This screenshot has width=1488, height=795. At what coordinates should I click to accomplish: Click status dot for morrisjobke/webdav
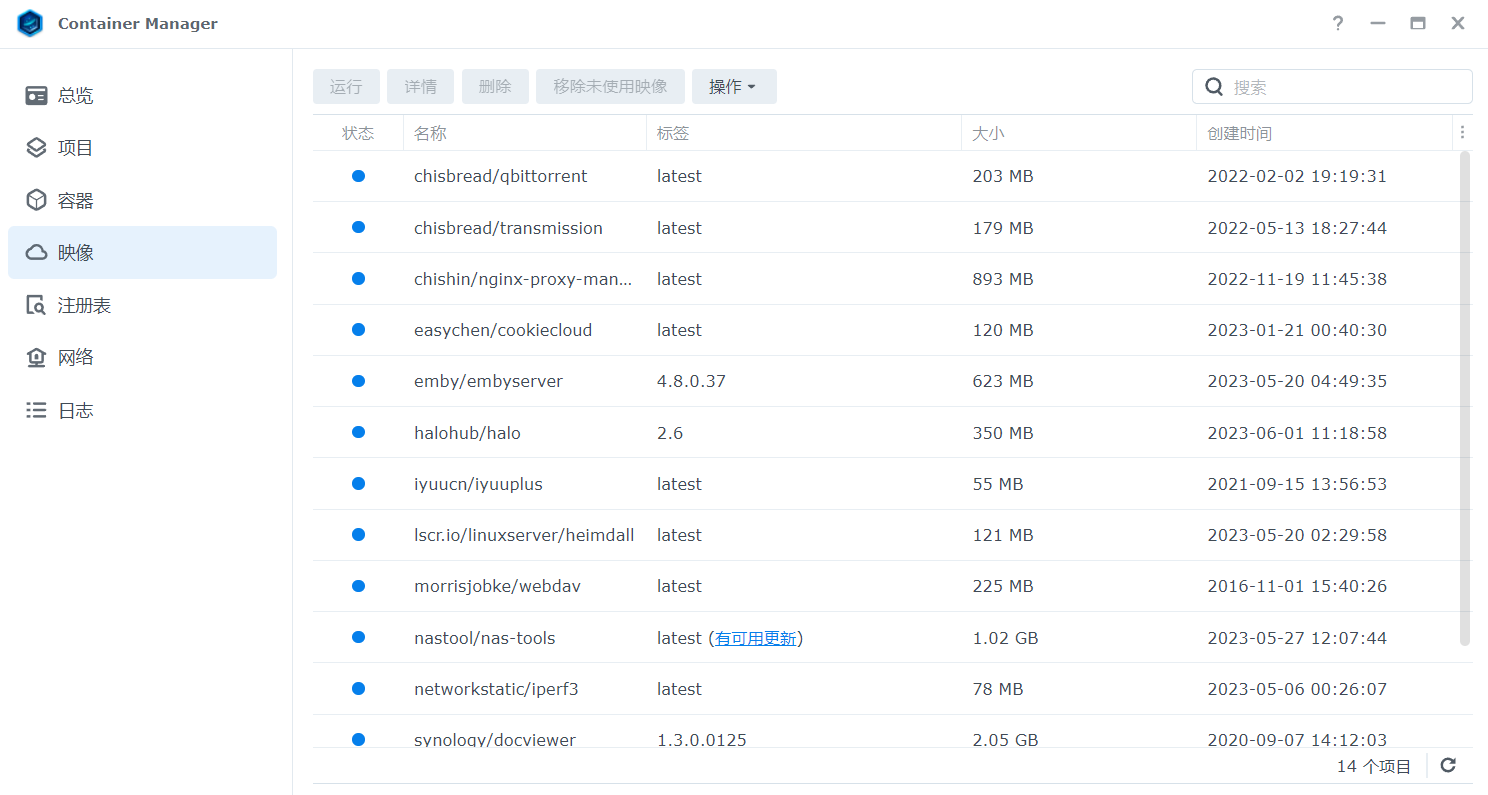click(x=358, y=586)
